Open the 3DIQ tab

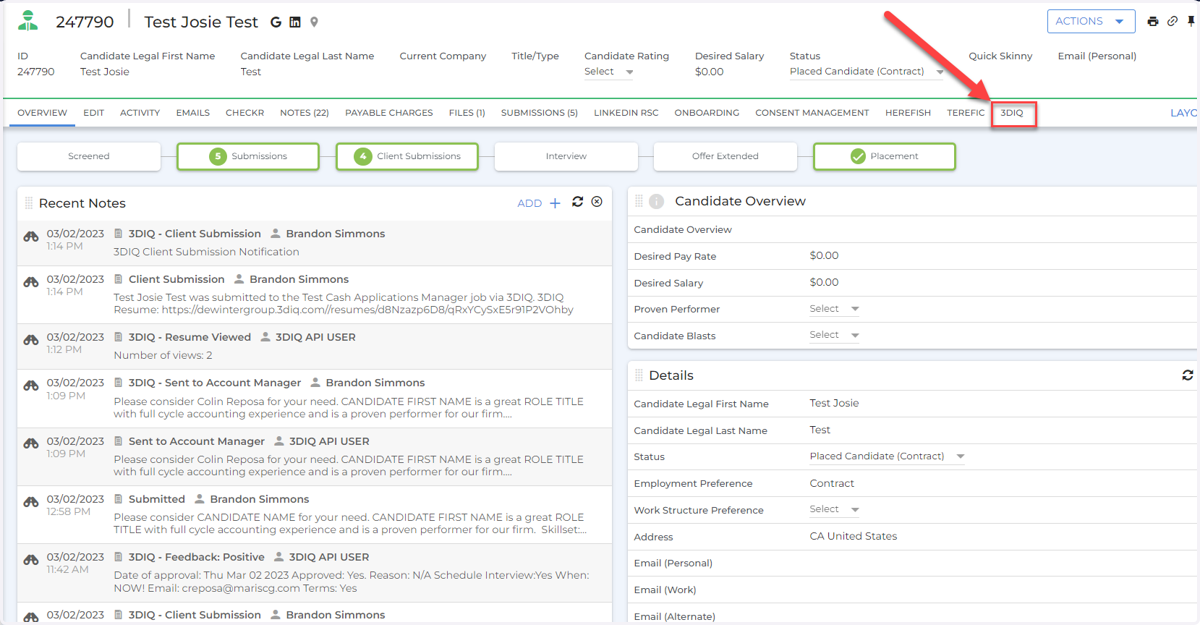click(1012, 113)
